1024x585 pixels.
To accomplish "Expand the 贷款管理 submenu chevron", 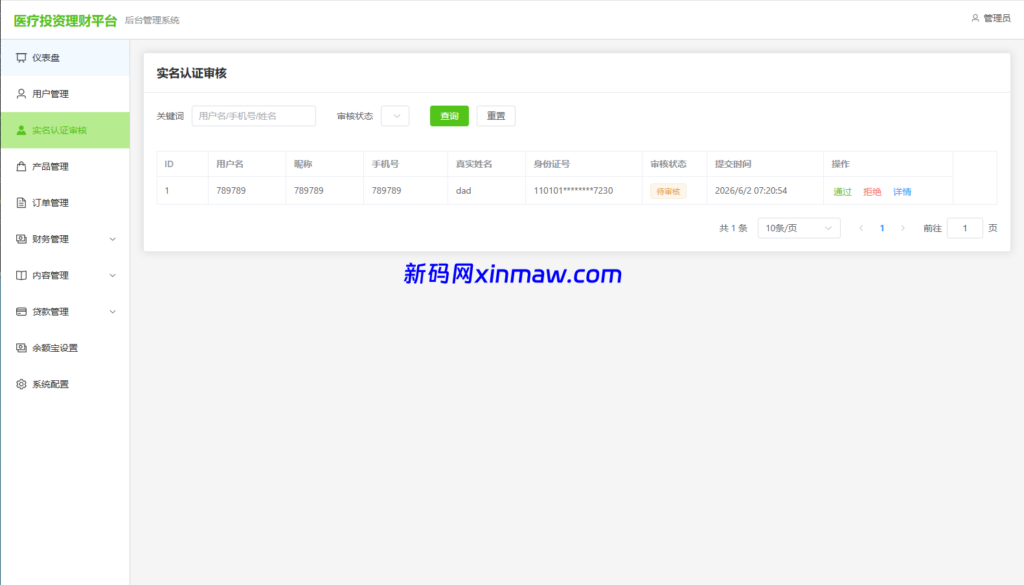I will coord(112,311).
